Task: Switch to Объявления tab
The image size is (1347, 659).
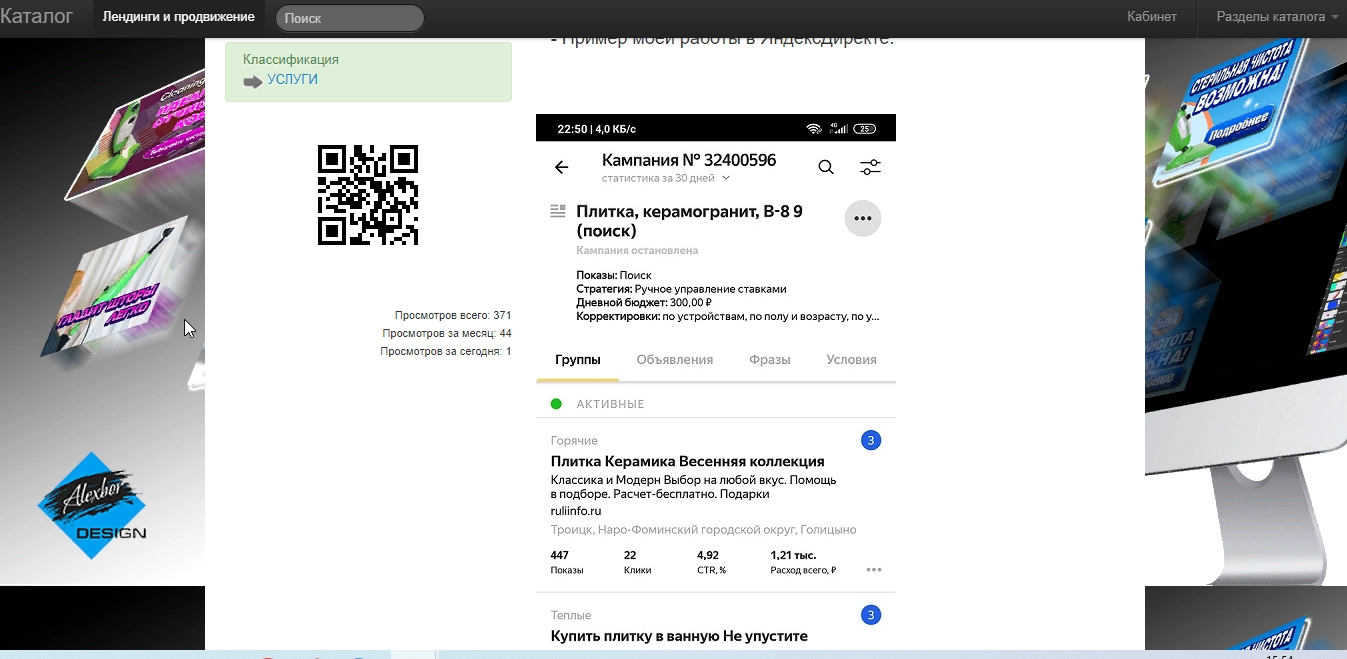Action: pyautogui.click(x=675, y=360)
